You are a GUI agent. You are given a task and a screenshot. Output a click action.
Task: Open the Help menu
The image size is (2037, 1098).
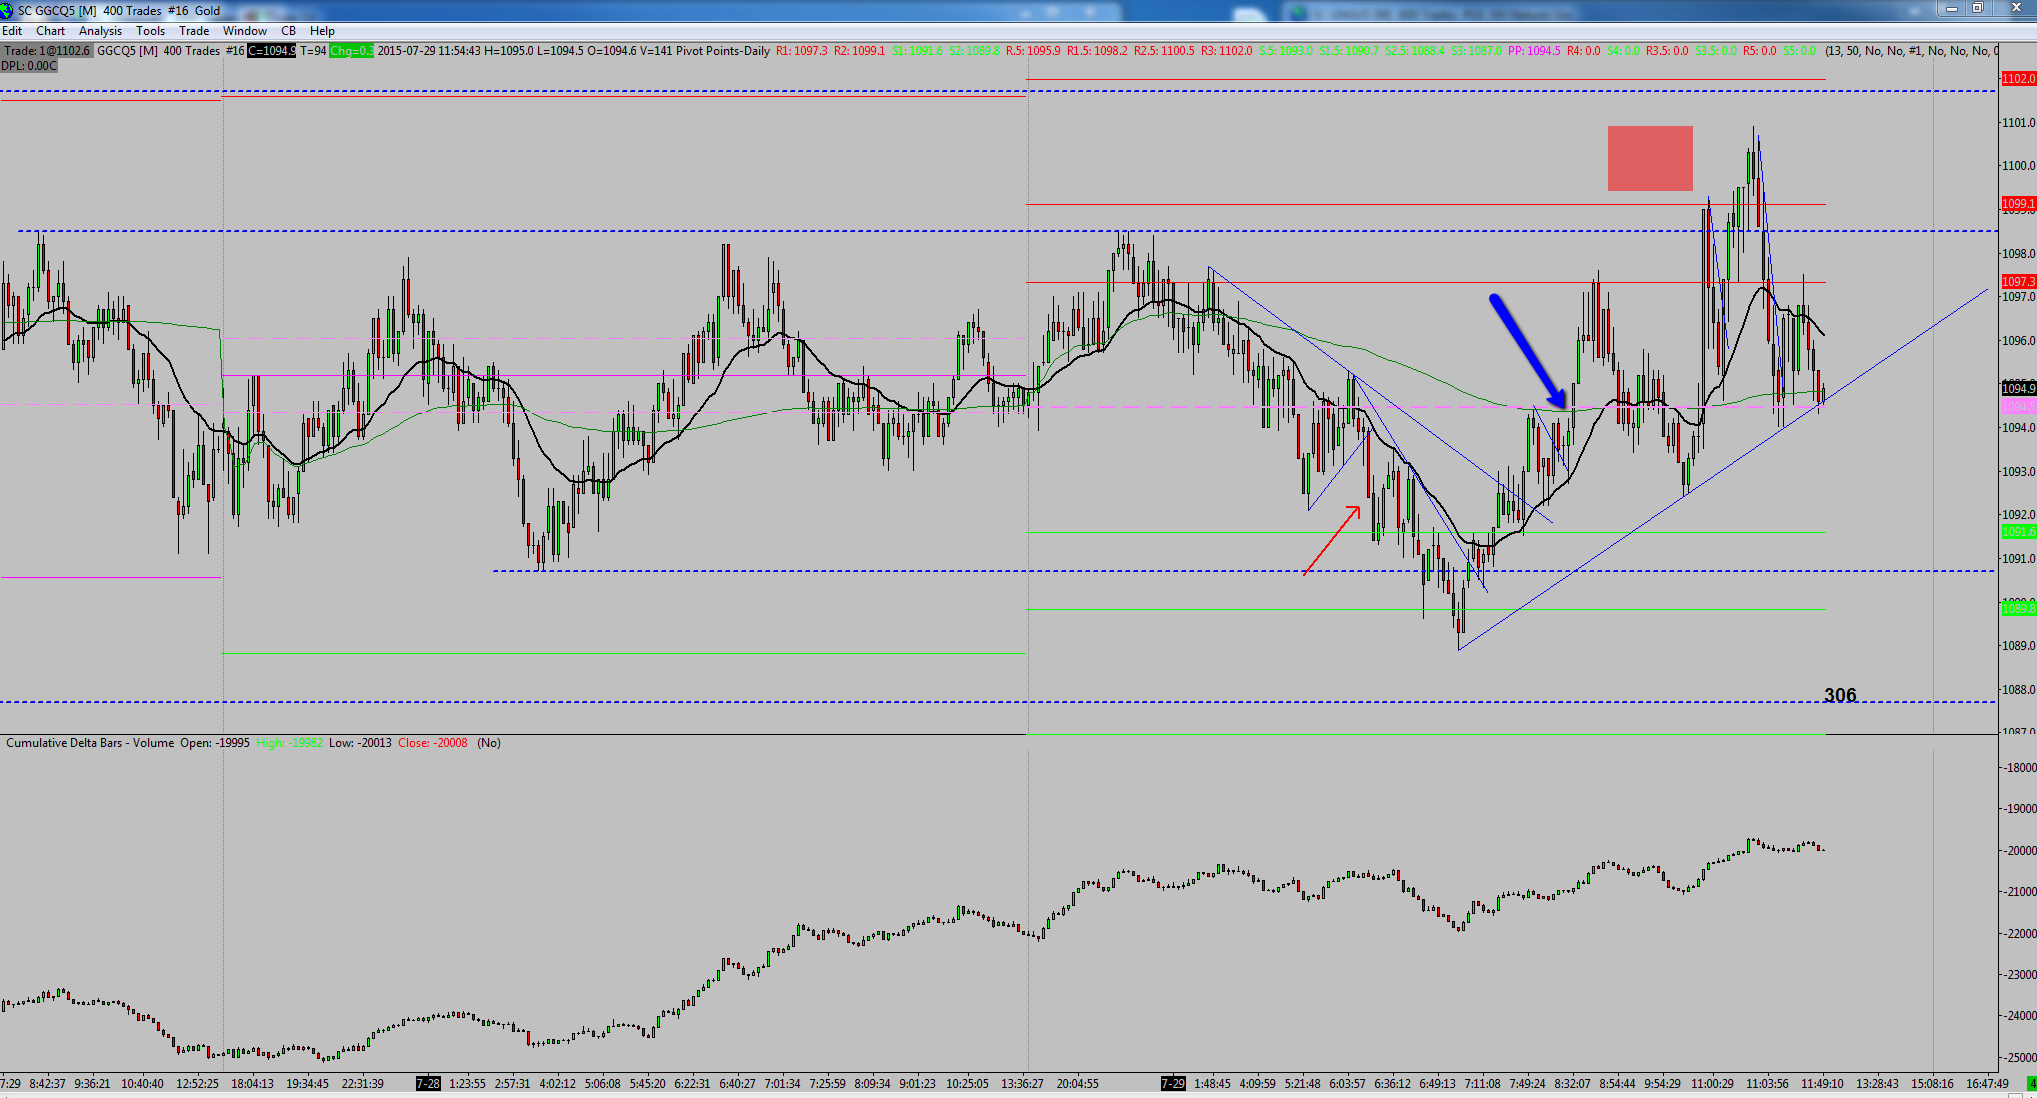(322, 31)
